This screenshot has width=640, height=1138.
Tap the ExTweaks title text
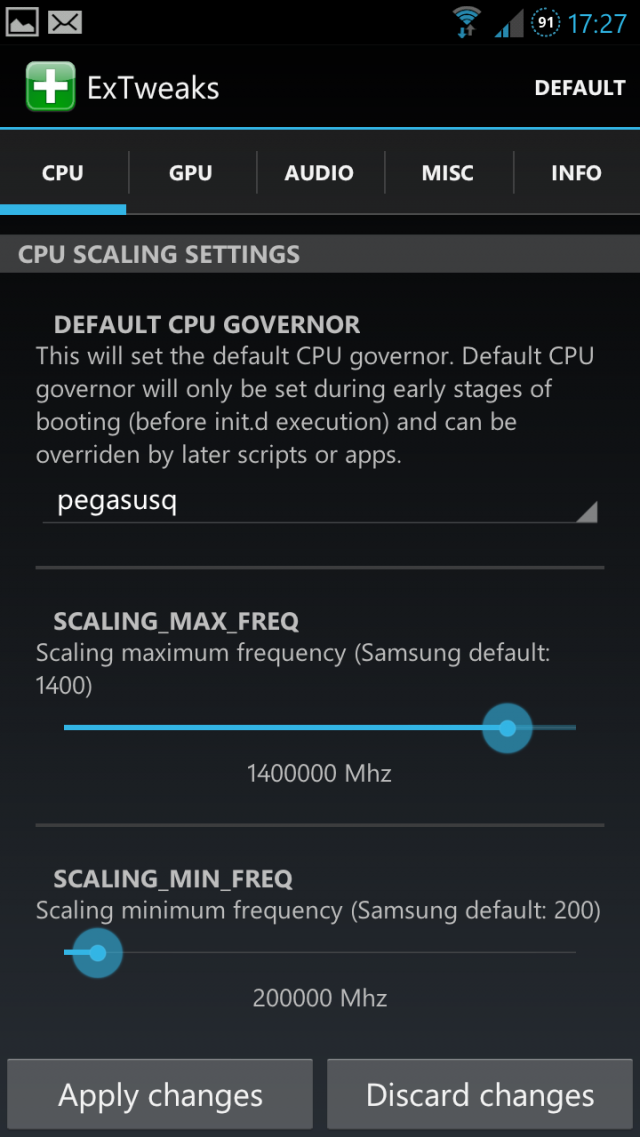[x=153, y=88]
